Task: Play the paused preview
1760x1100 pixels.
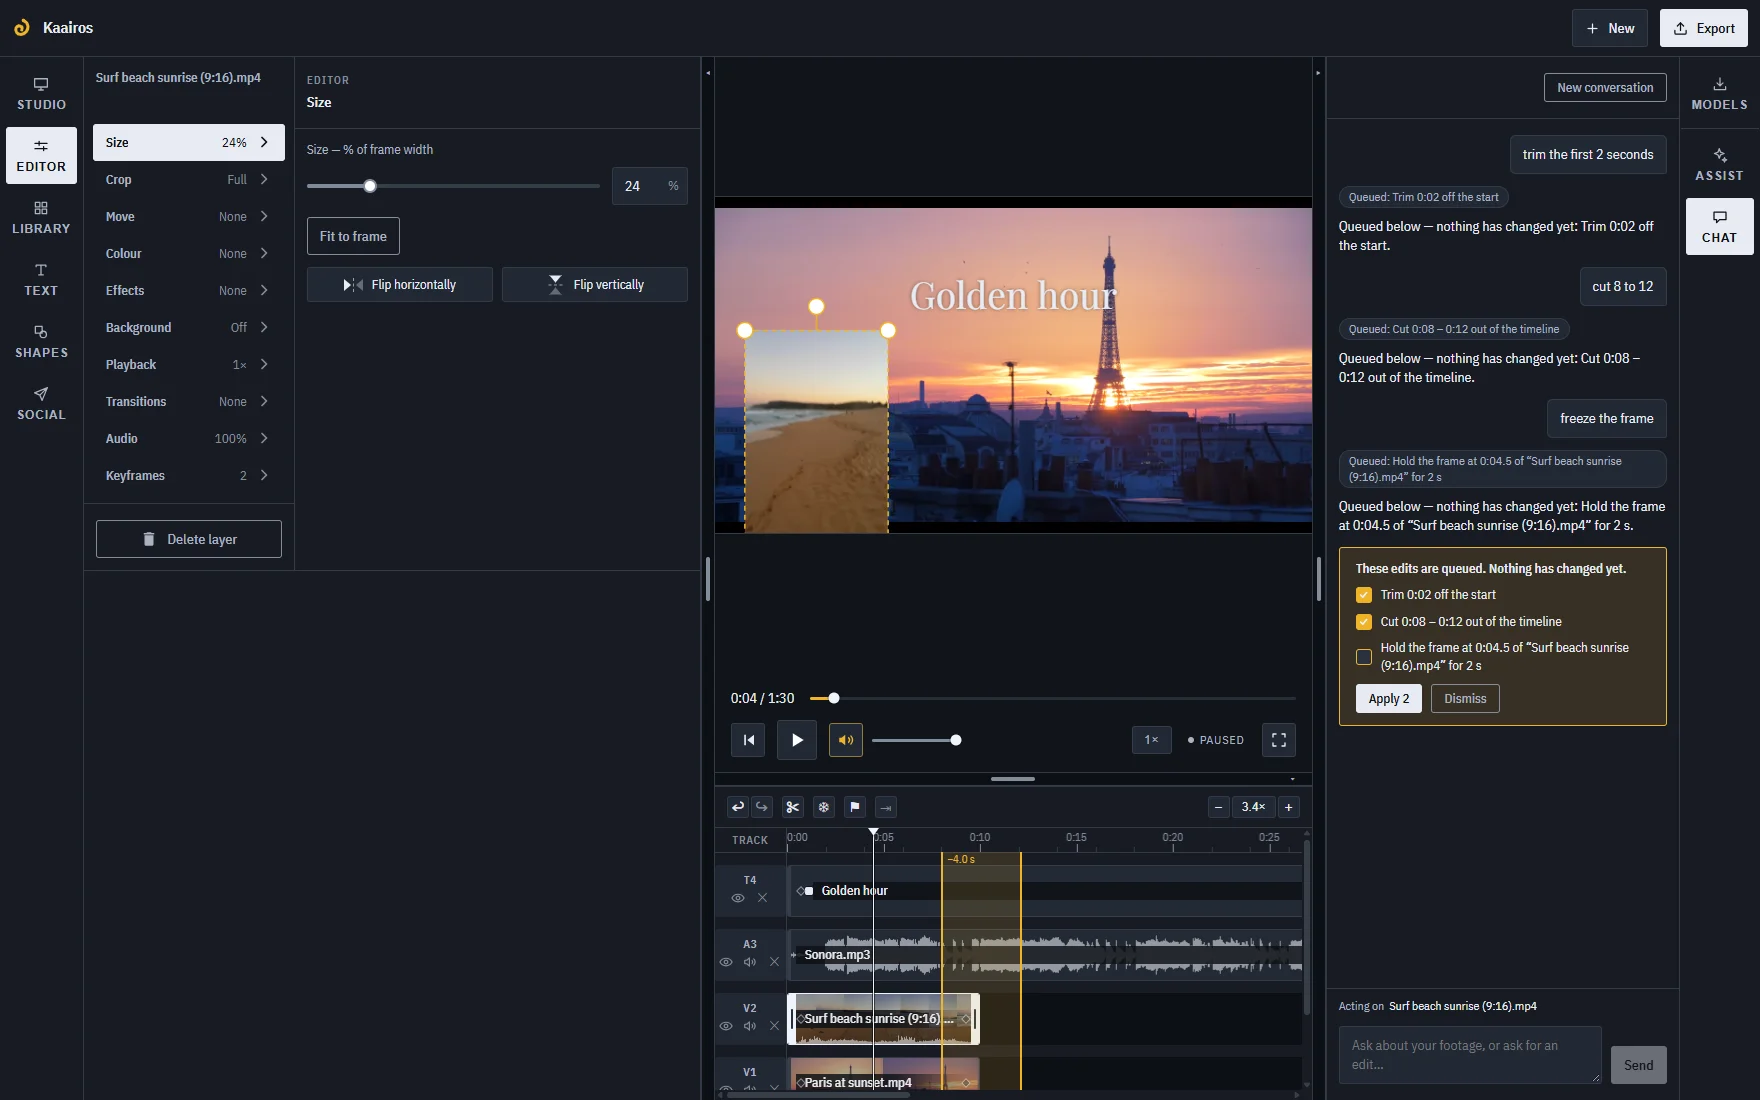Action: coord(797,740)
